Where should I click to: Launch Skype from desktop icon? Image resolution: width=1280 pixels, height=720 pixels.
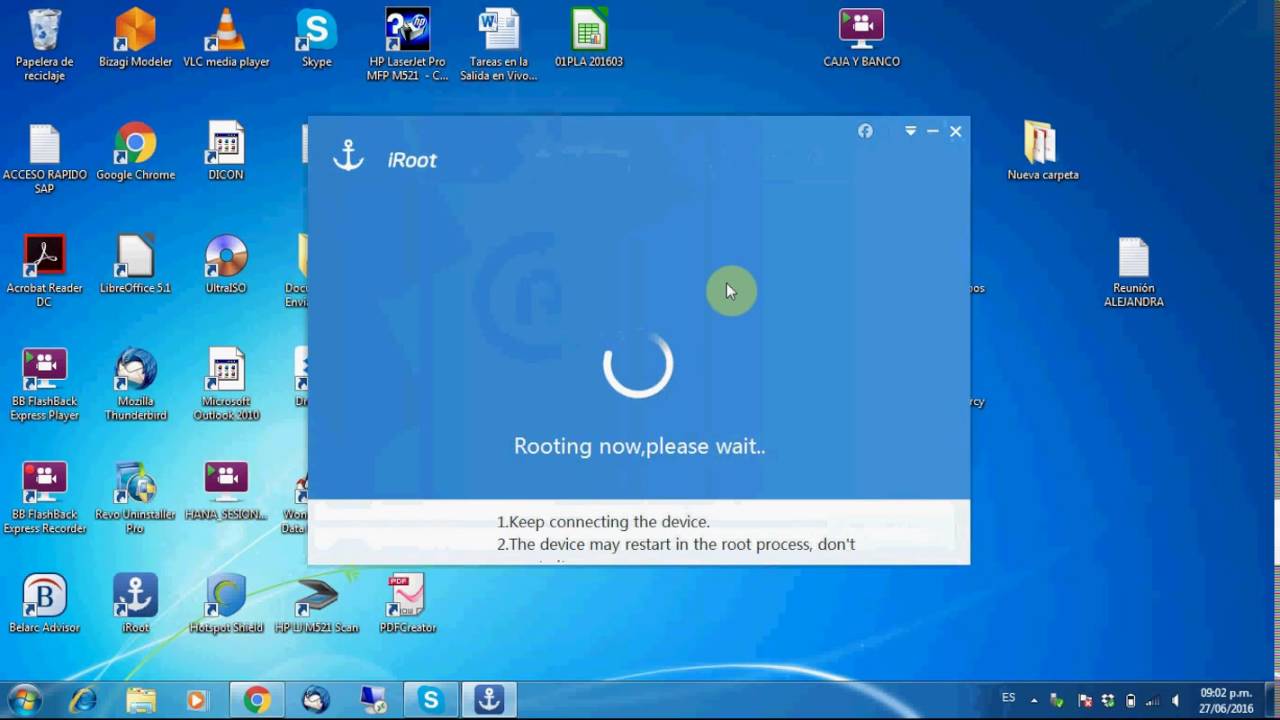[x=317, y=39]
